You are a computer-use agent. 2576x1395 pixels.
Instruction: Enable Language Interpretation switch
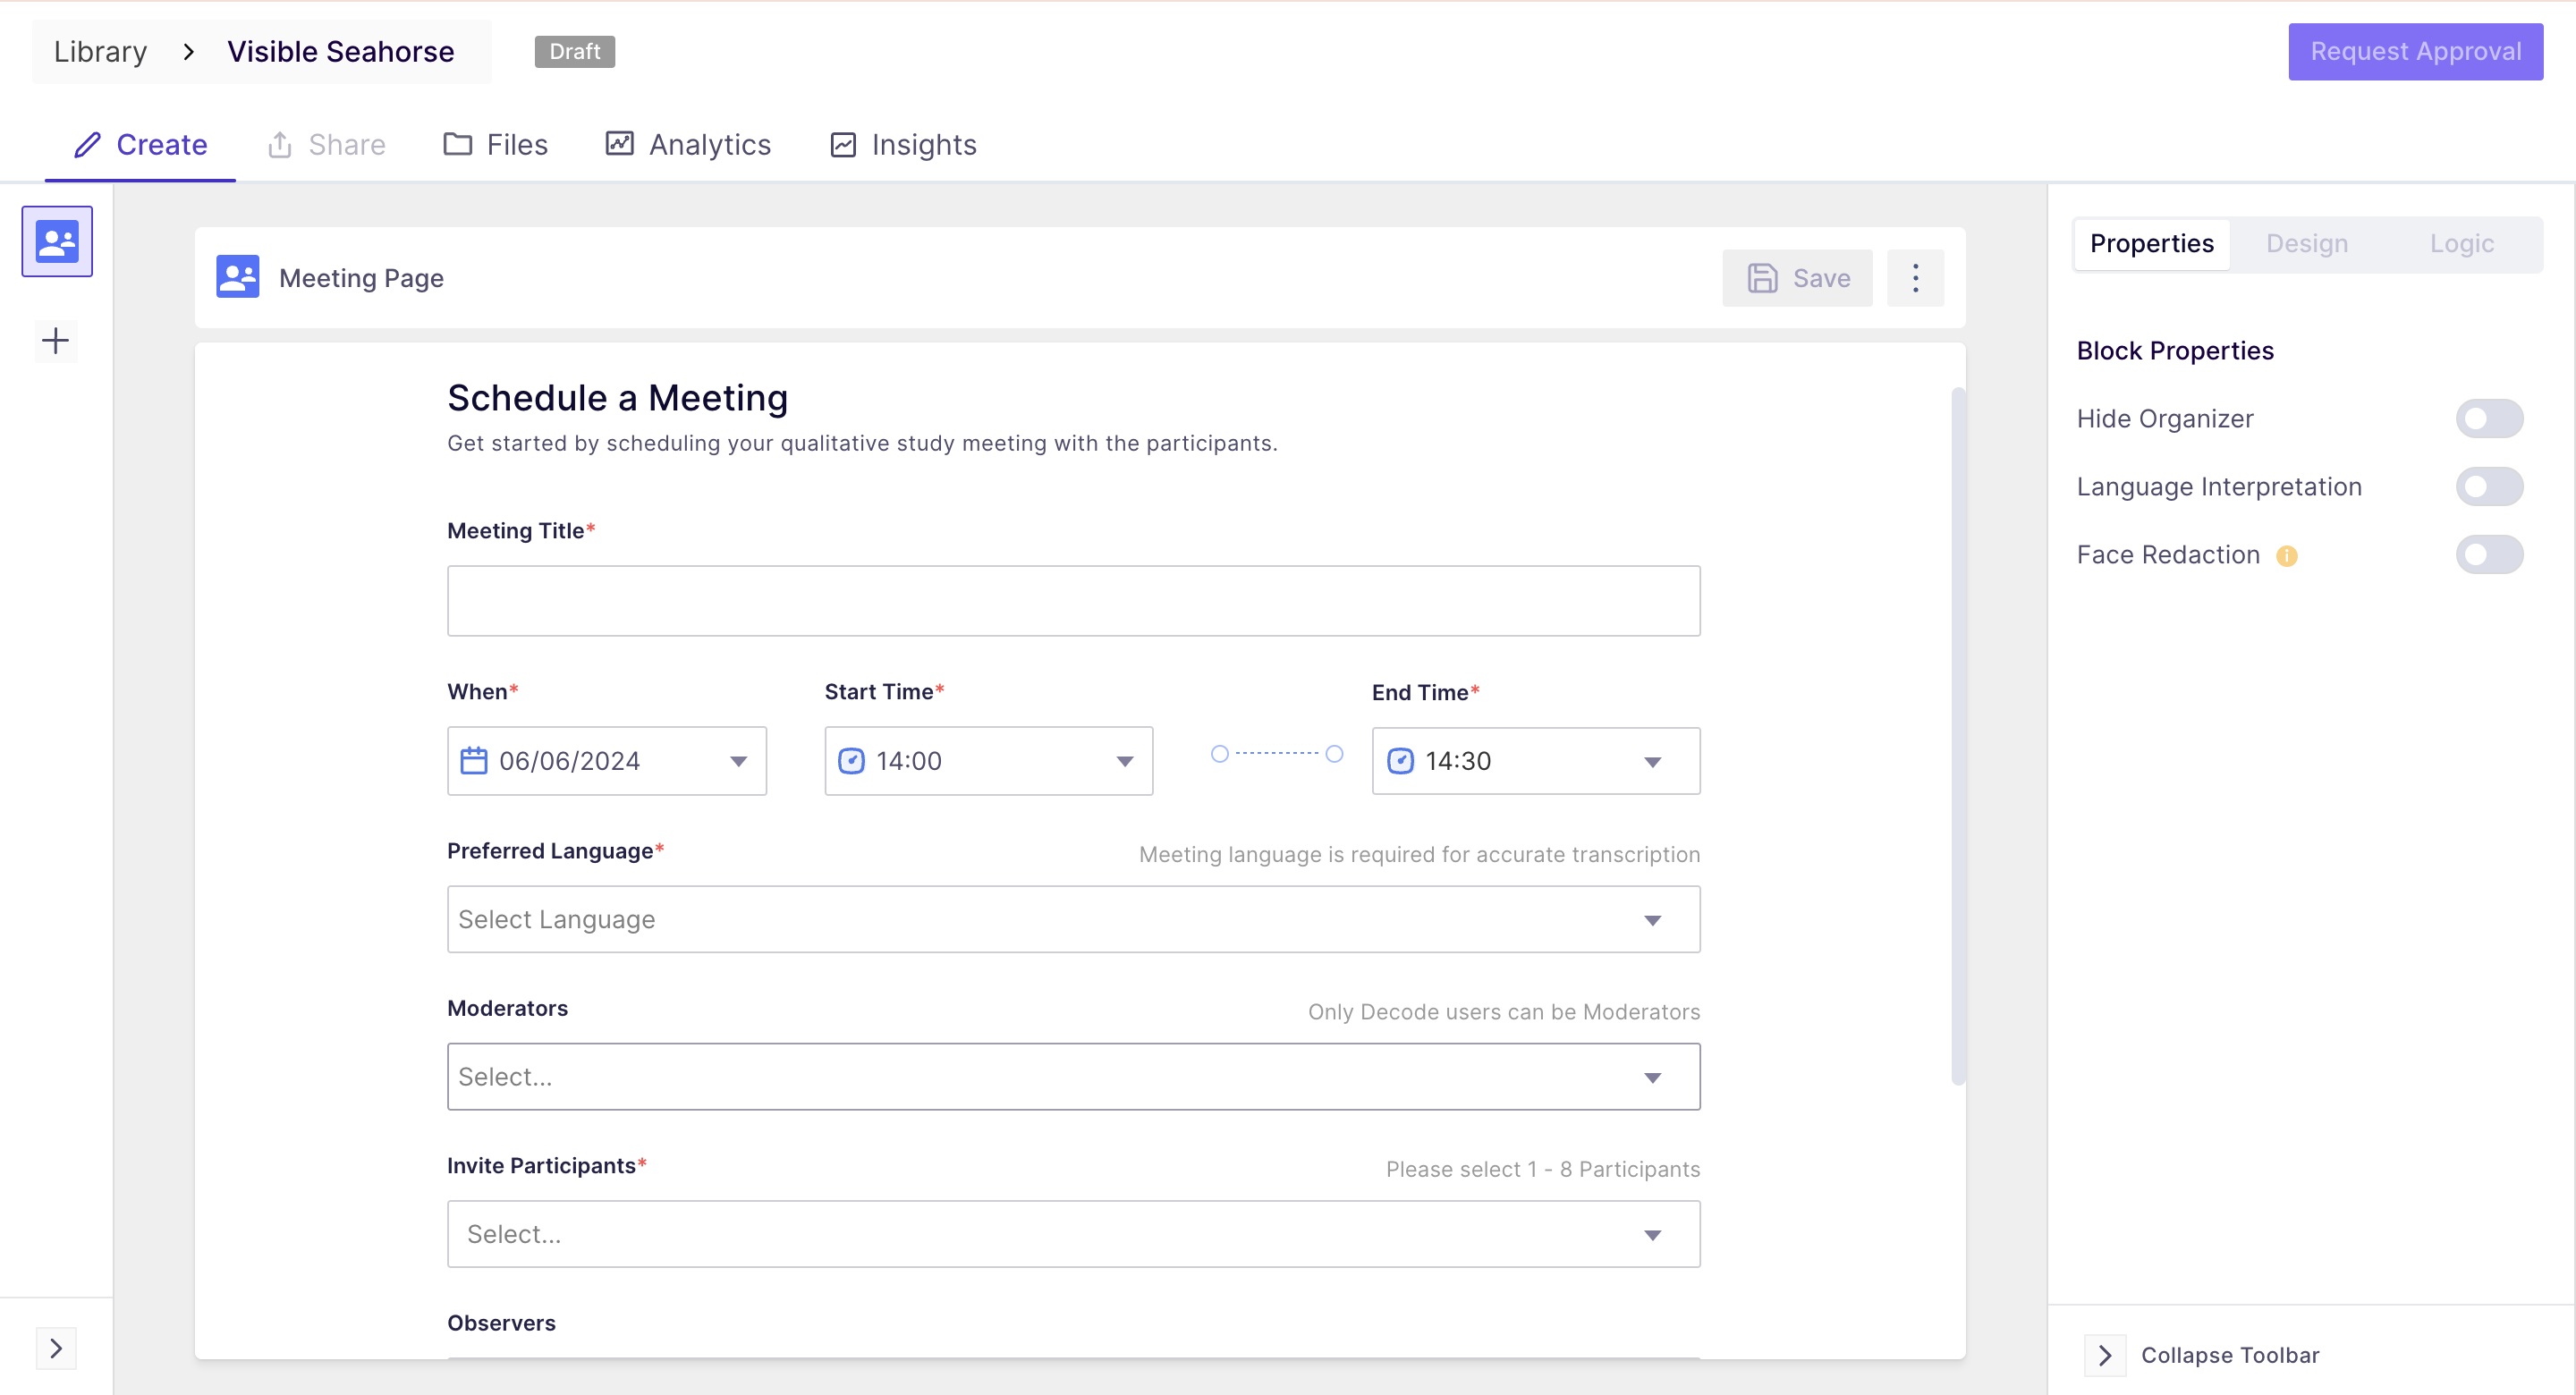[2489, 486]
